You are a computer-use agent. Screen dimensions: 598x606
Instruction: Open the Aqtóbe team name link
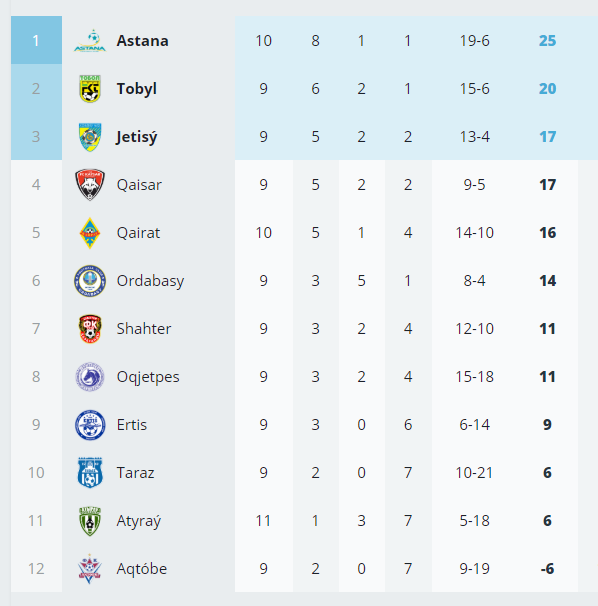[142, 569]
